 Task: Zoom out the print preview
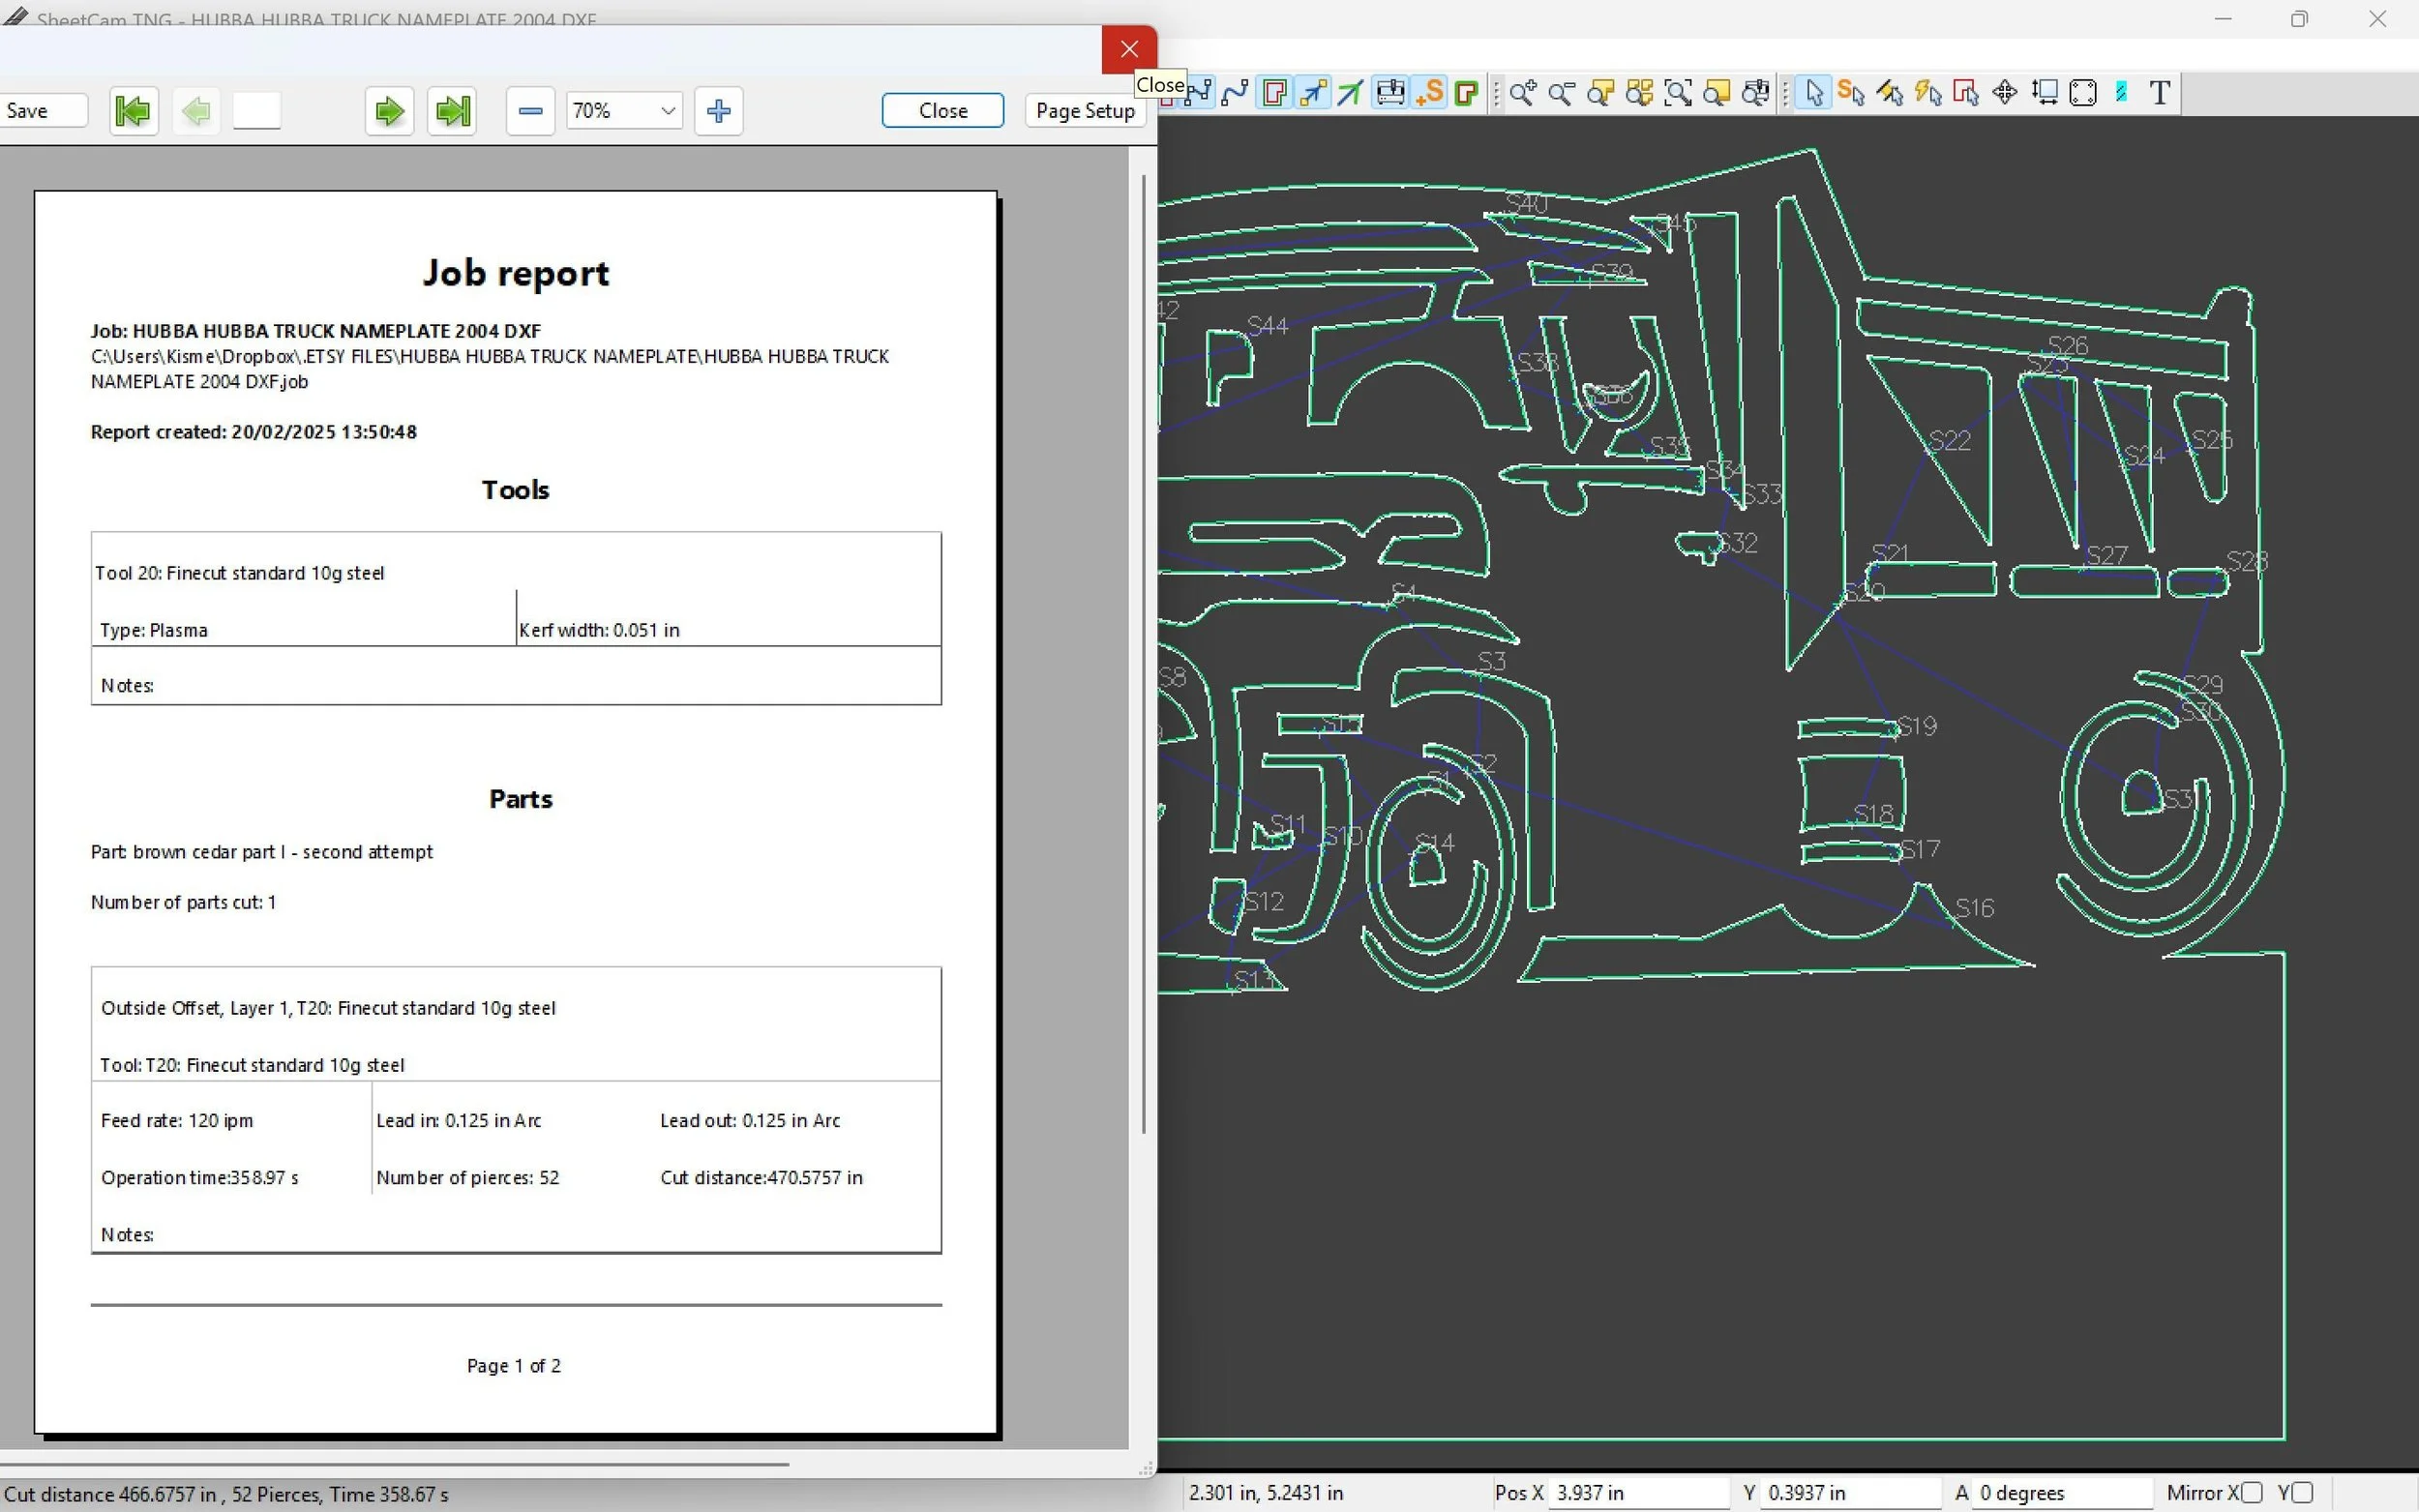tap(530, 111)
